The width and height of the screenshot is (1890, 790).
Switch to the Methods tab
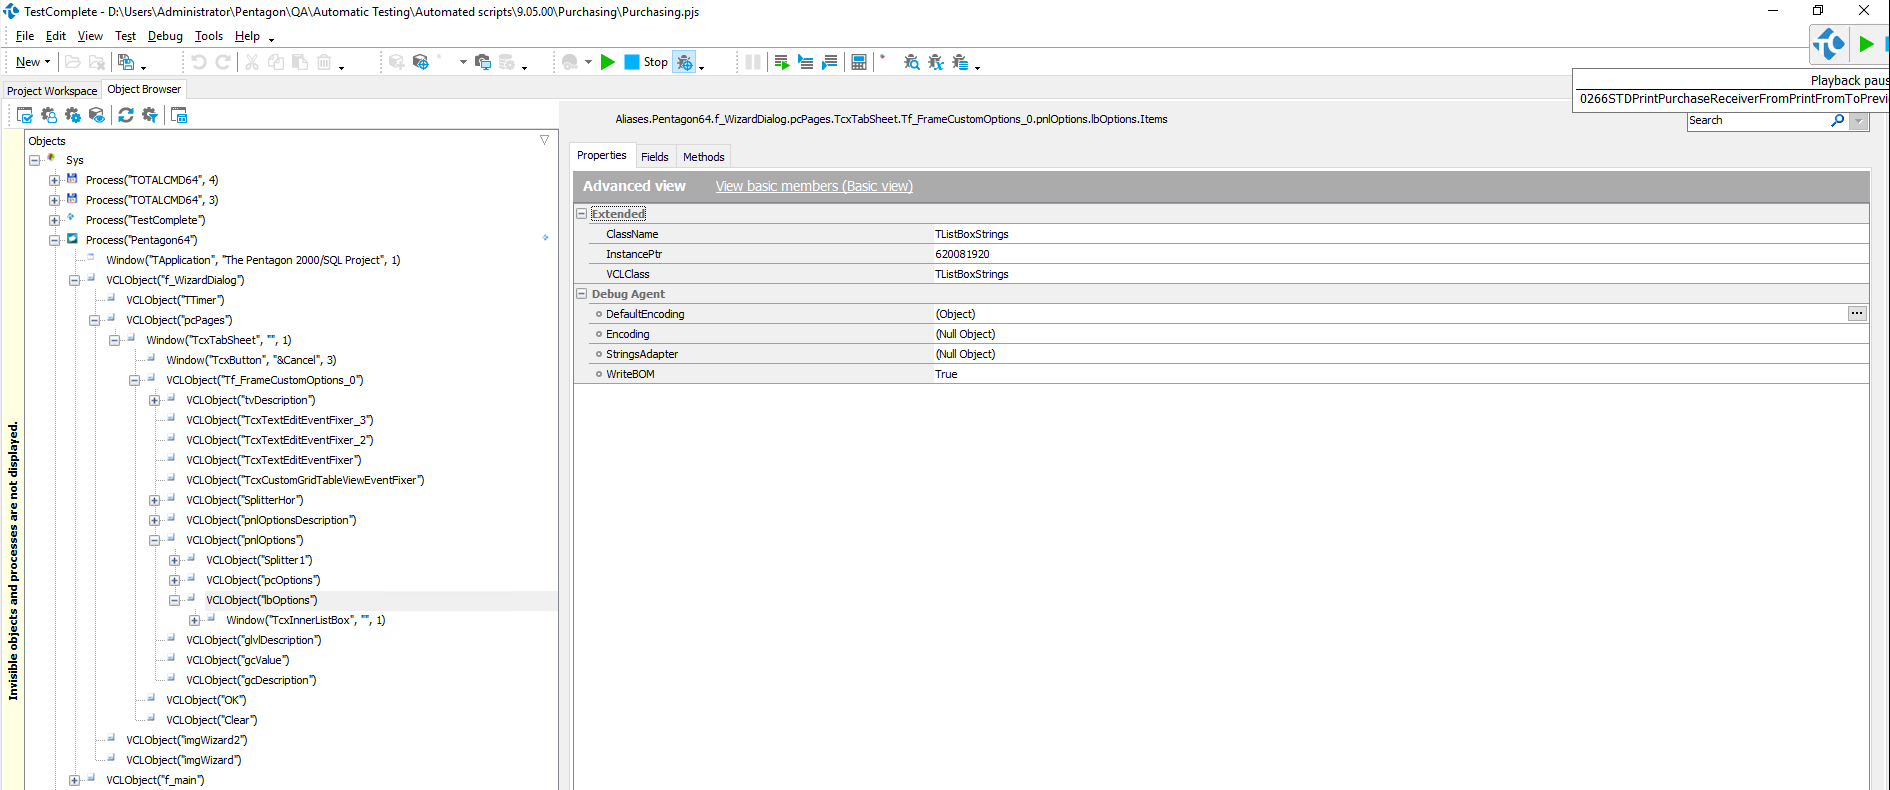coord(703,157)
